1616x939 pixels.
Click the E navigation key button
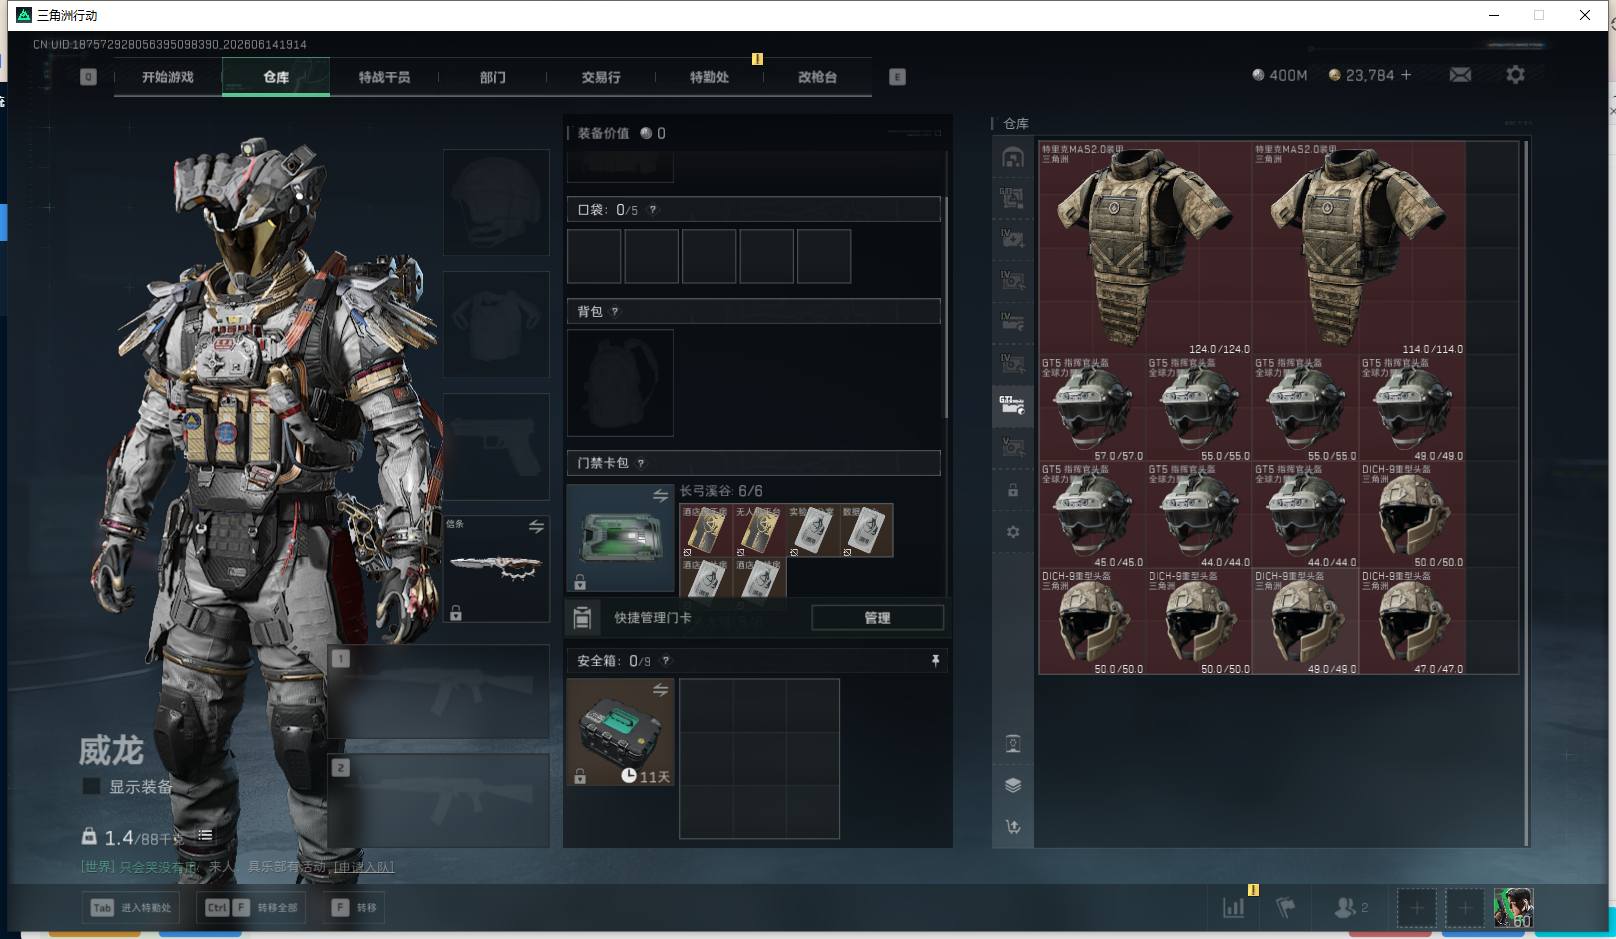coord(897,77)
